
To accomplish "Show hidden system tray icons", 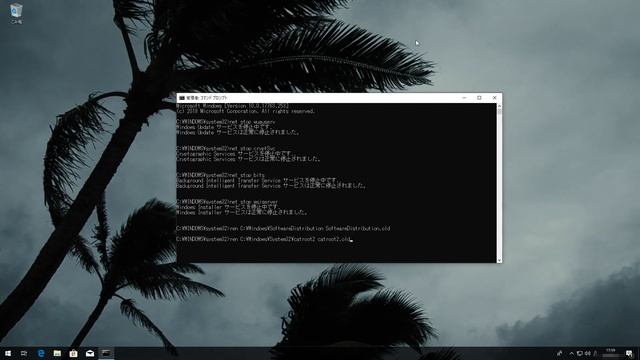I will coord(571,353).
